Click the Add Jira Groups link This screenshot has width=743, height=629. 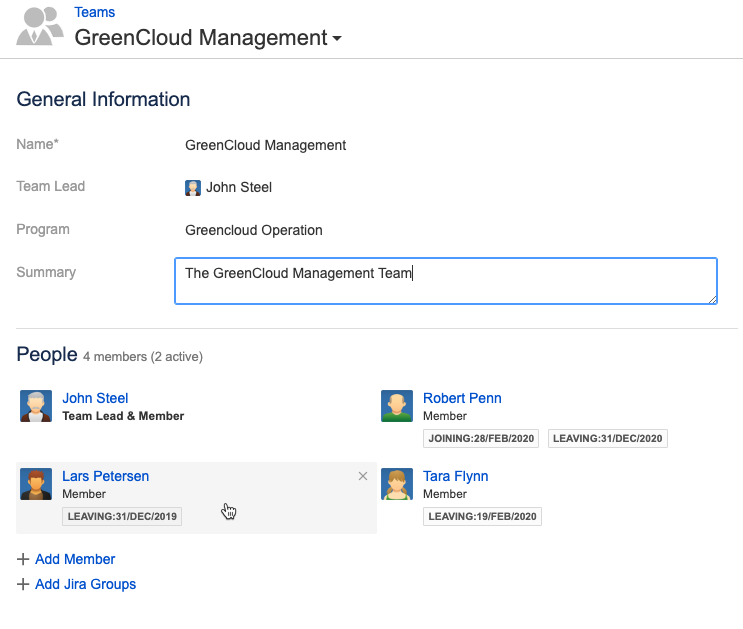85,584
